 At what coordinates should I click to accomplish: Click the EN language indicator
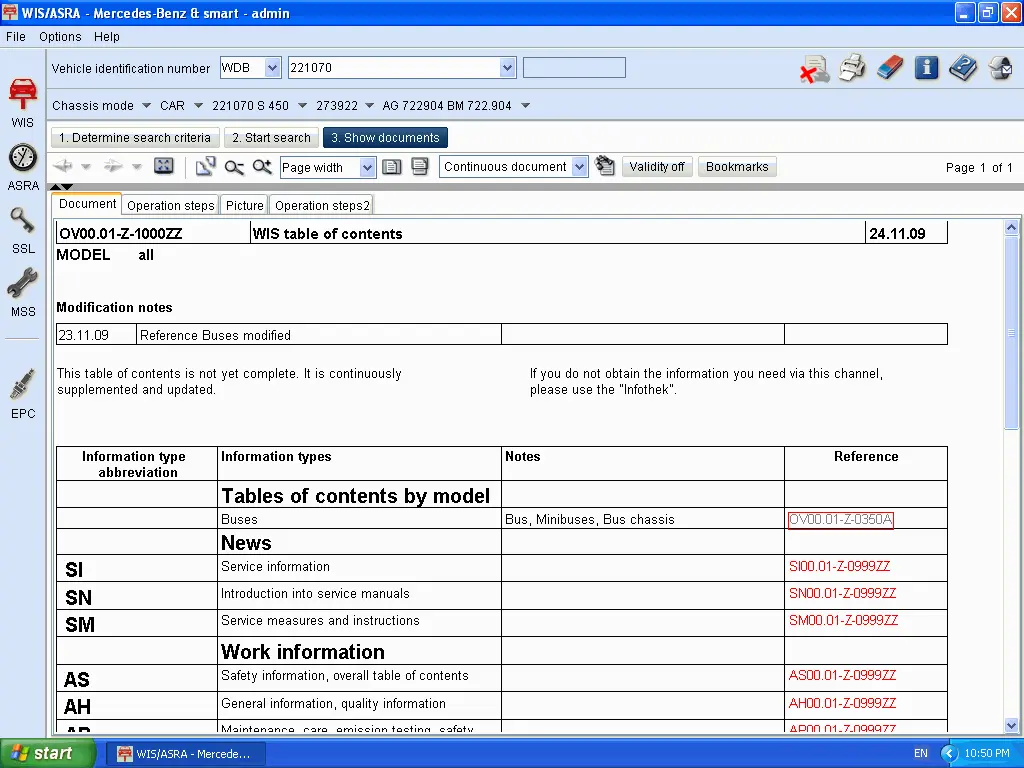click(x=920, y=754)
